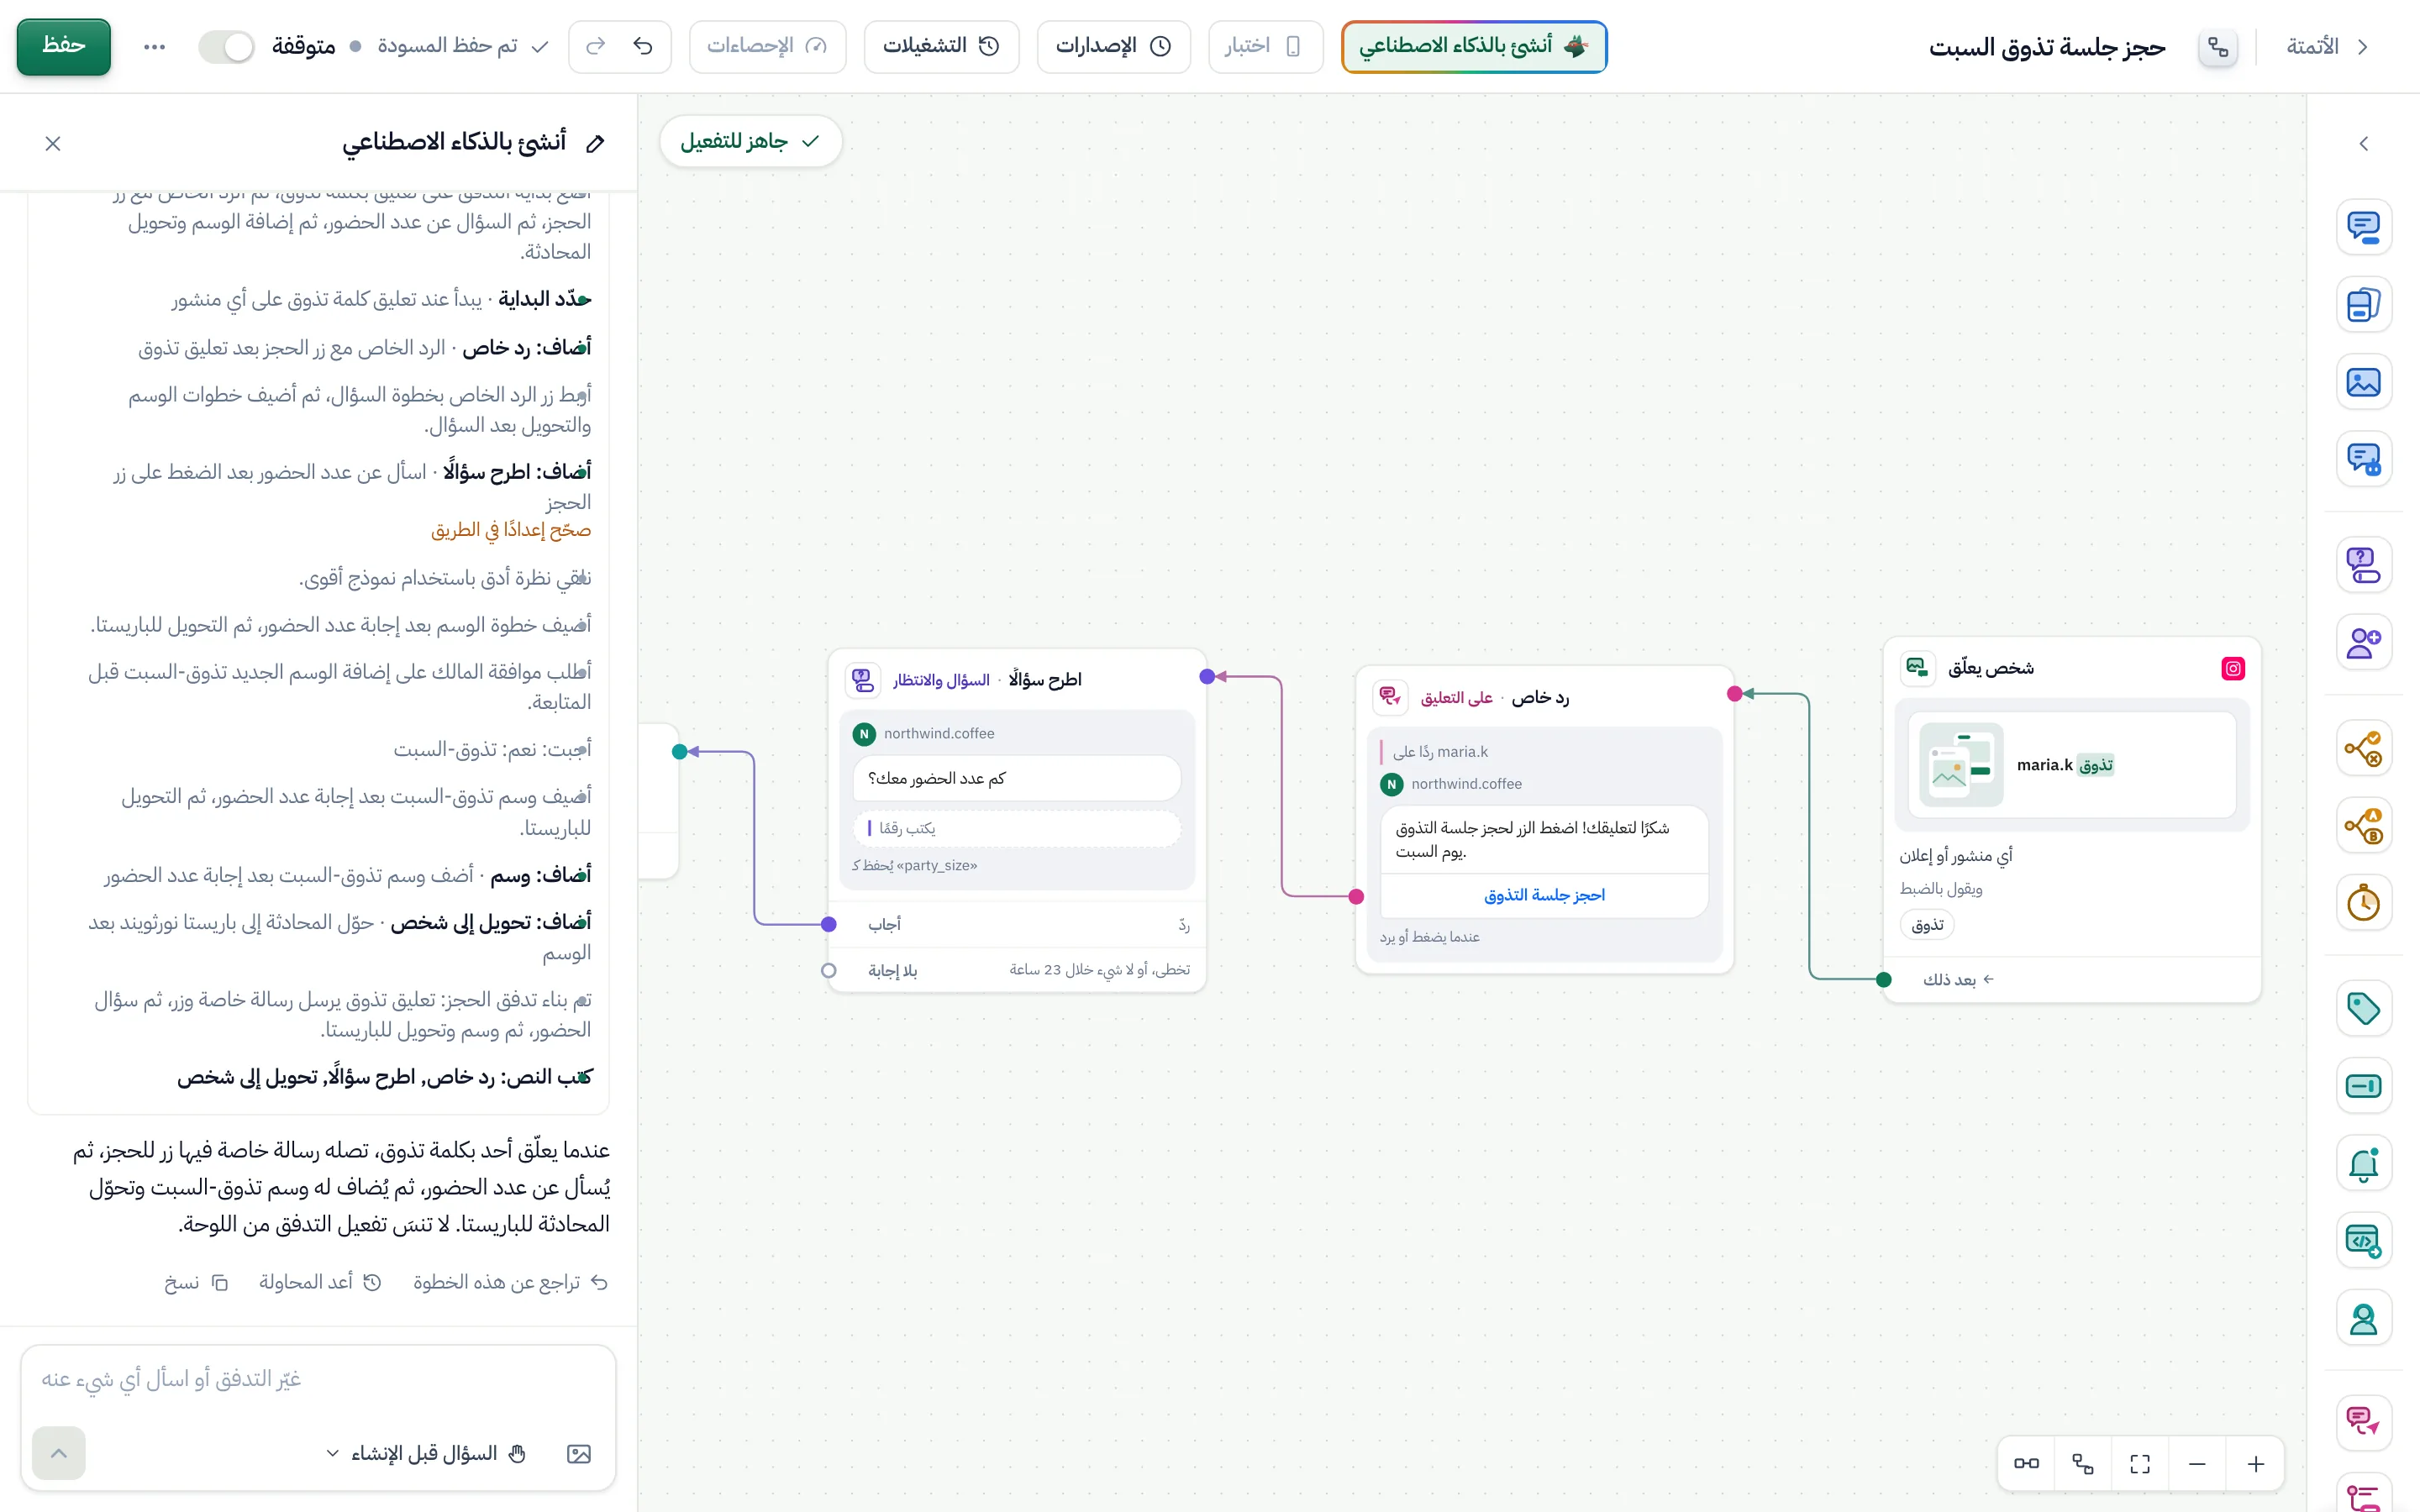Open the Runs tab
Screen dimensions: 2420x1512
pos(941,46)
